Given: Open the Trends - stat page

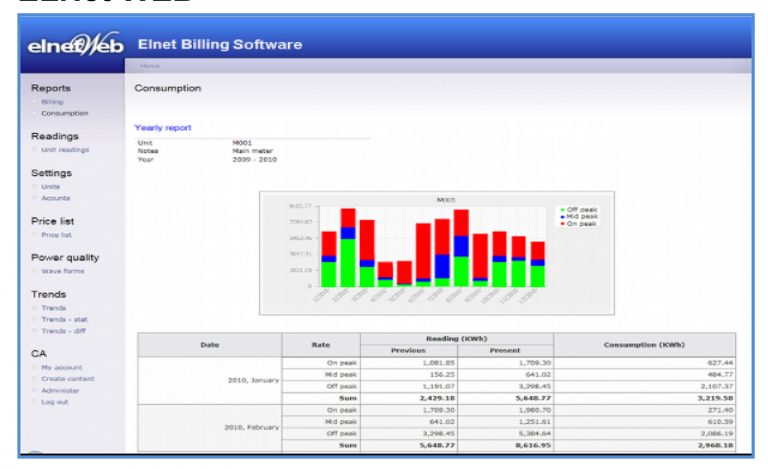Looking at the screenshot, I should 64,319.
